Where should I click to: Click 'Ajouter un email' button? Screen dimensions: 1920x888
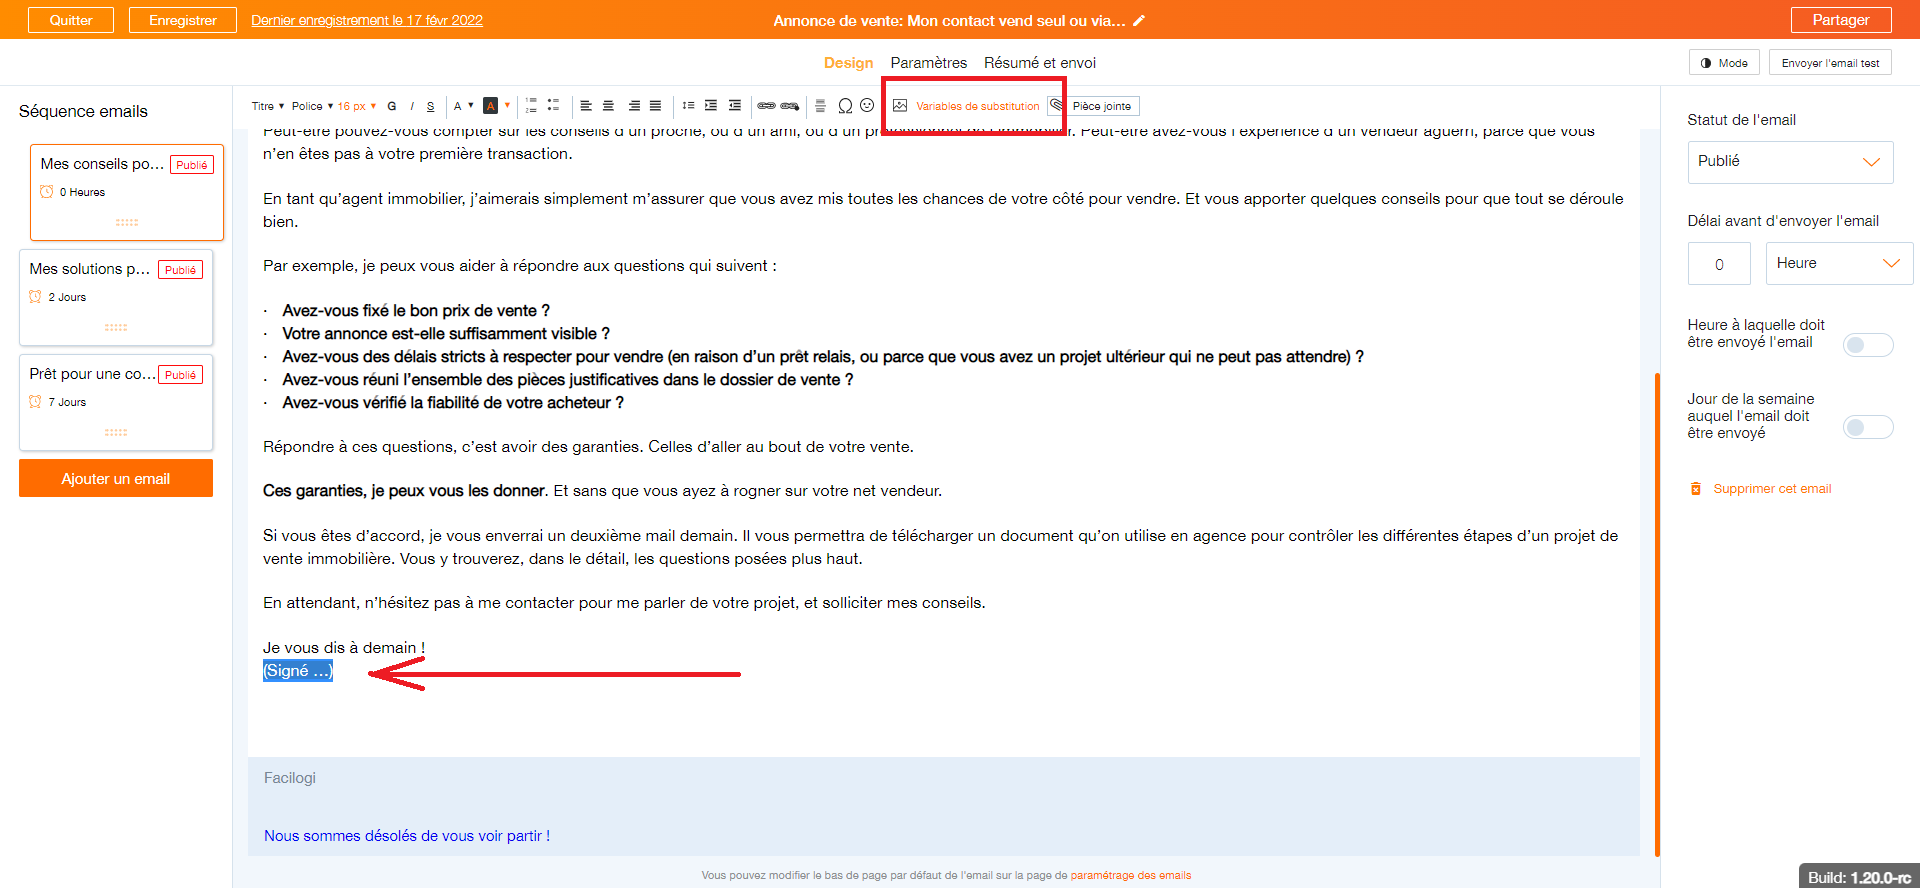click(116, 478)
